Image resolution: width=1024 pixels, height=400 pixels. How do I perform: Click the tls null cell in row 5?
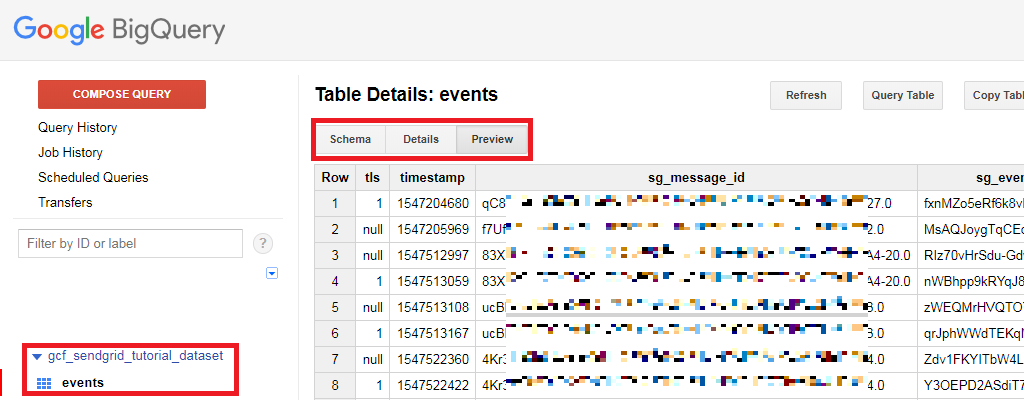[x=372, y=307]
